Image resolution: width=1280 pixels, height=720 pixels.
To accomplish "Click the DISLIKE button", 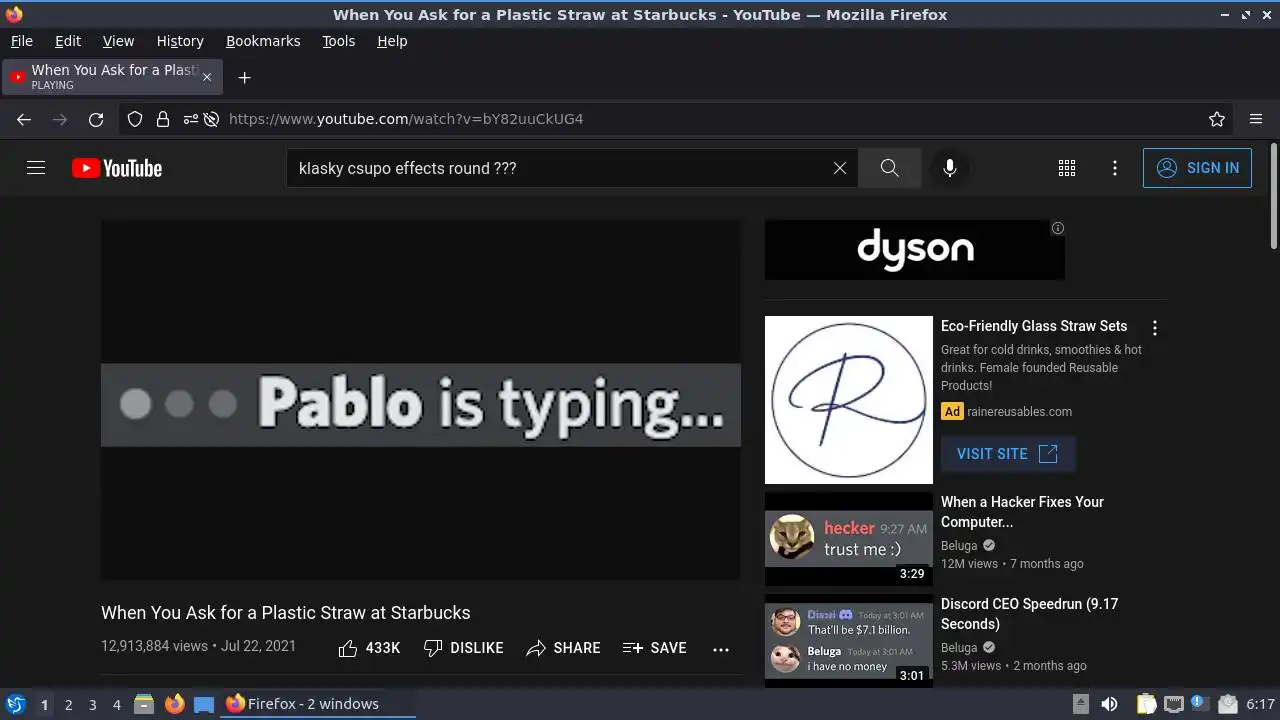I will pos(463,648).
